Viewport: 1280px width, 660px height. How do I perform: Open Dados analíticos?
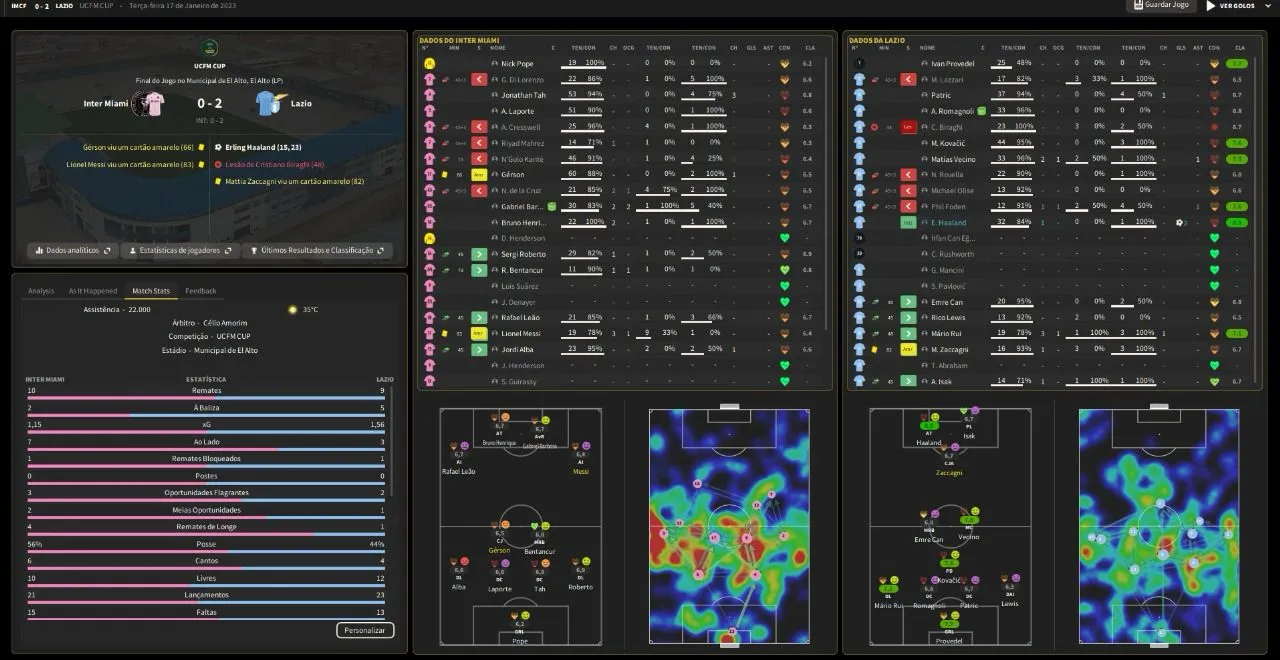pos(73,250)
